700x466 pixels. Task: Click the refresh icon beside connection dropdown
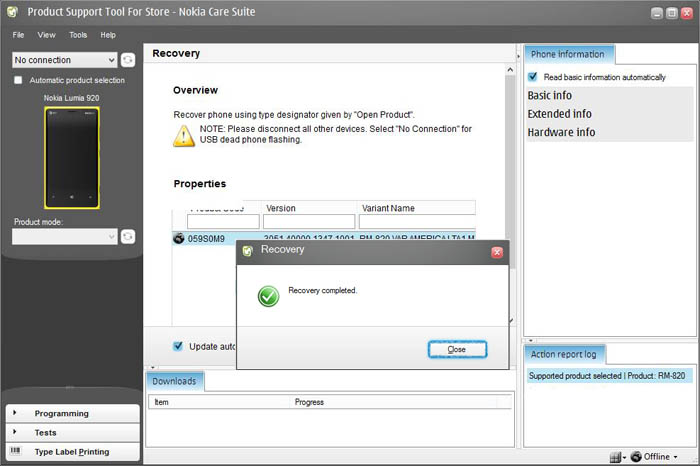pyautogui.click(x=128, y=60)
